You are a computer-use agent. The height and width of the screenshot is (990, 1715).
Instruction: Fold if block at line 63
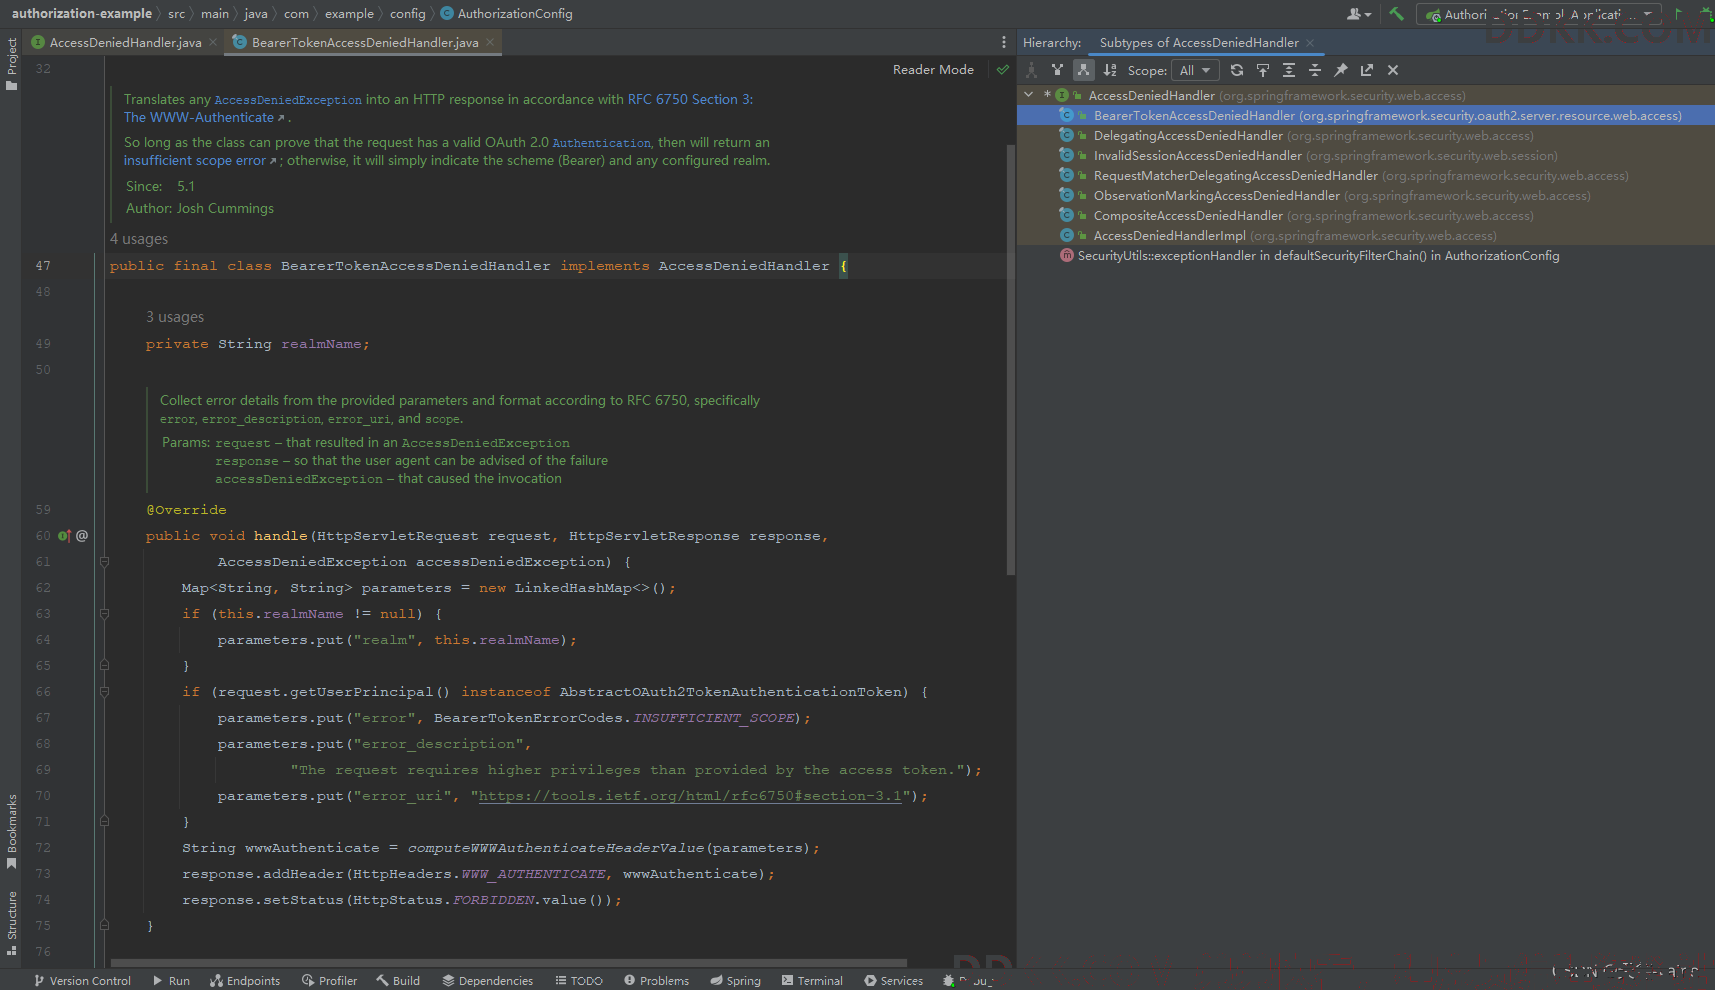point(104,614)
